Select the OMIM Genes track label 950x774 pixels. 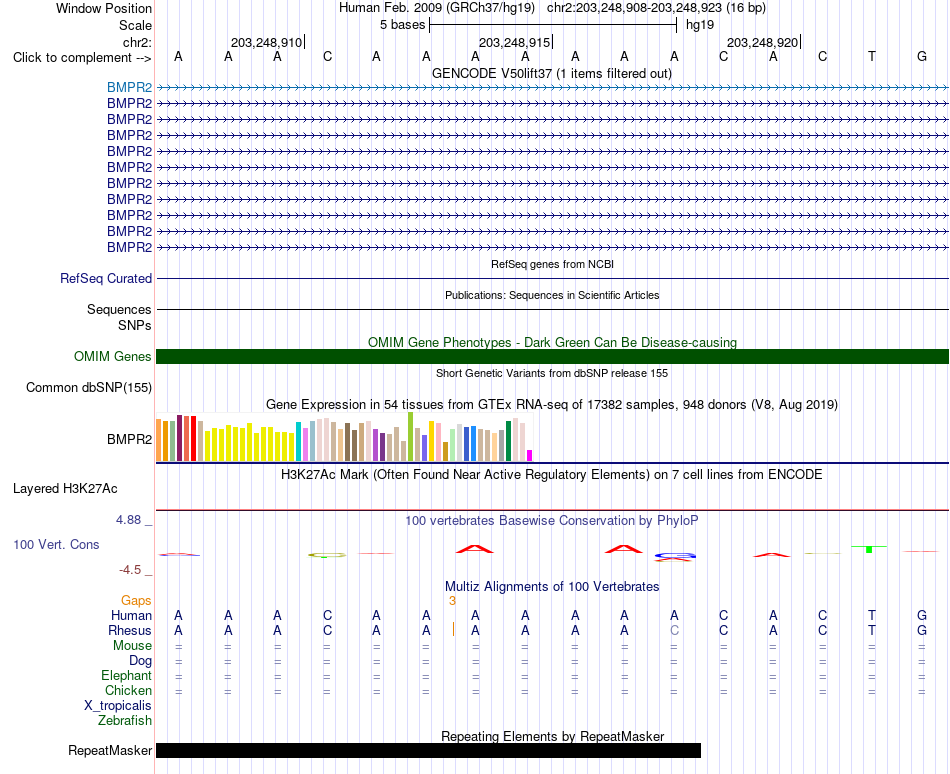pyautogui.click(x=112, y=357)
